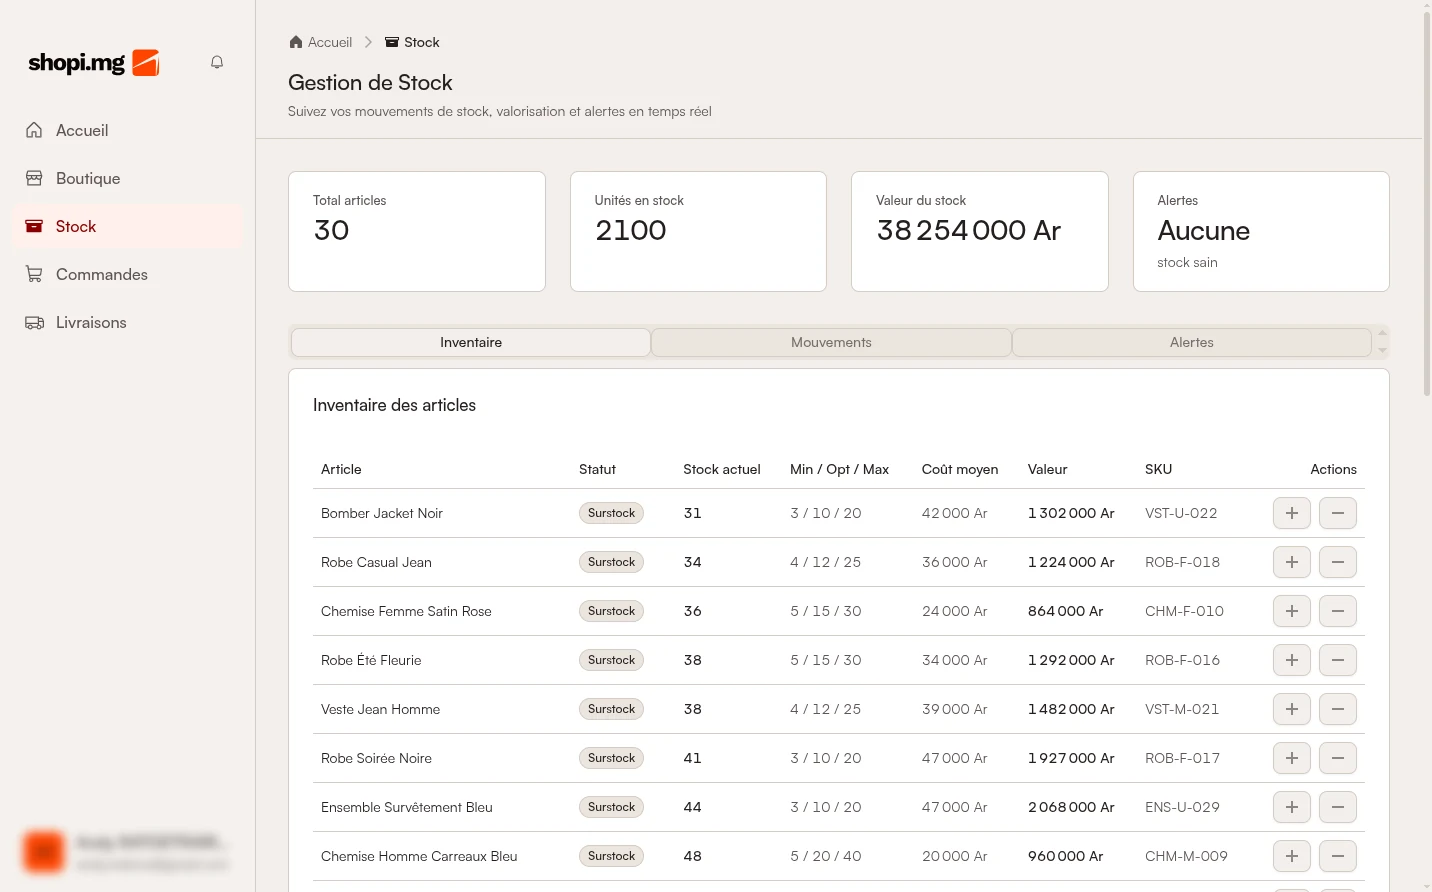The height and width of the screenshot is (892, 1432).
Task: Click the Coût moyen column header
Action: click(960, 469)
